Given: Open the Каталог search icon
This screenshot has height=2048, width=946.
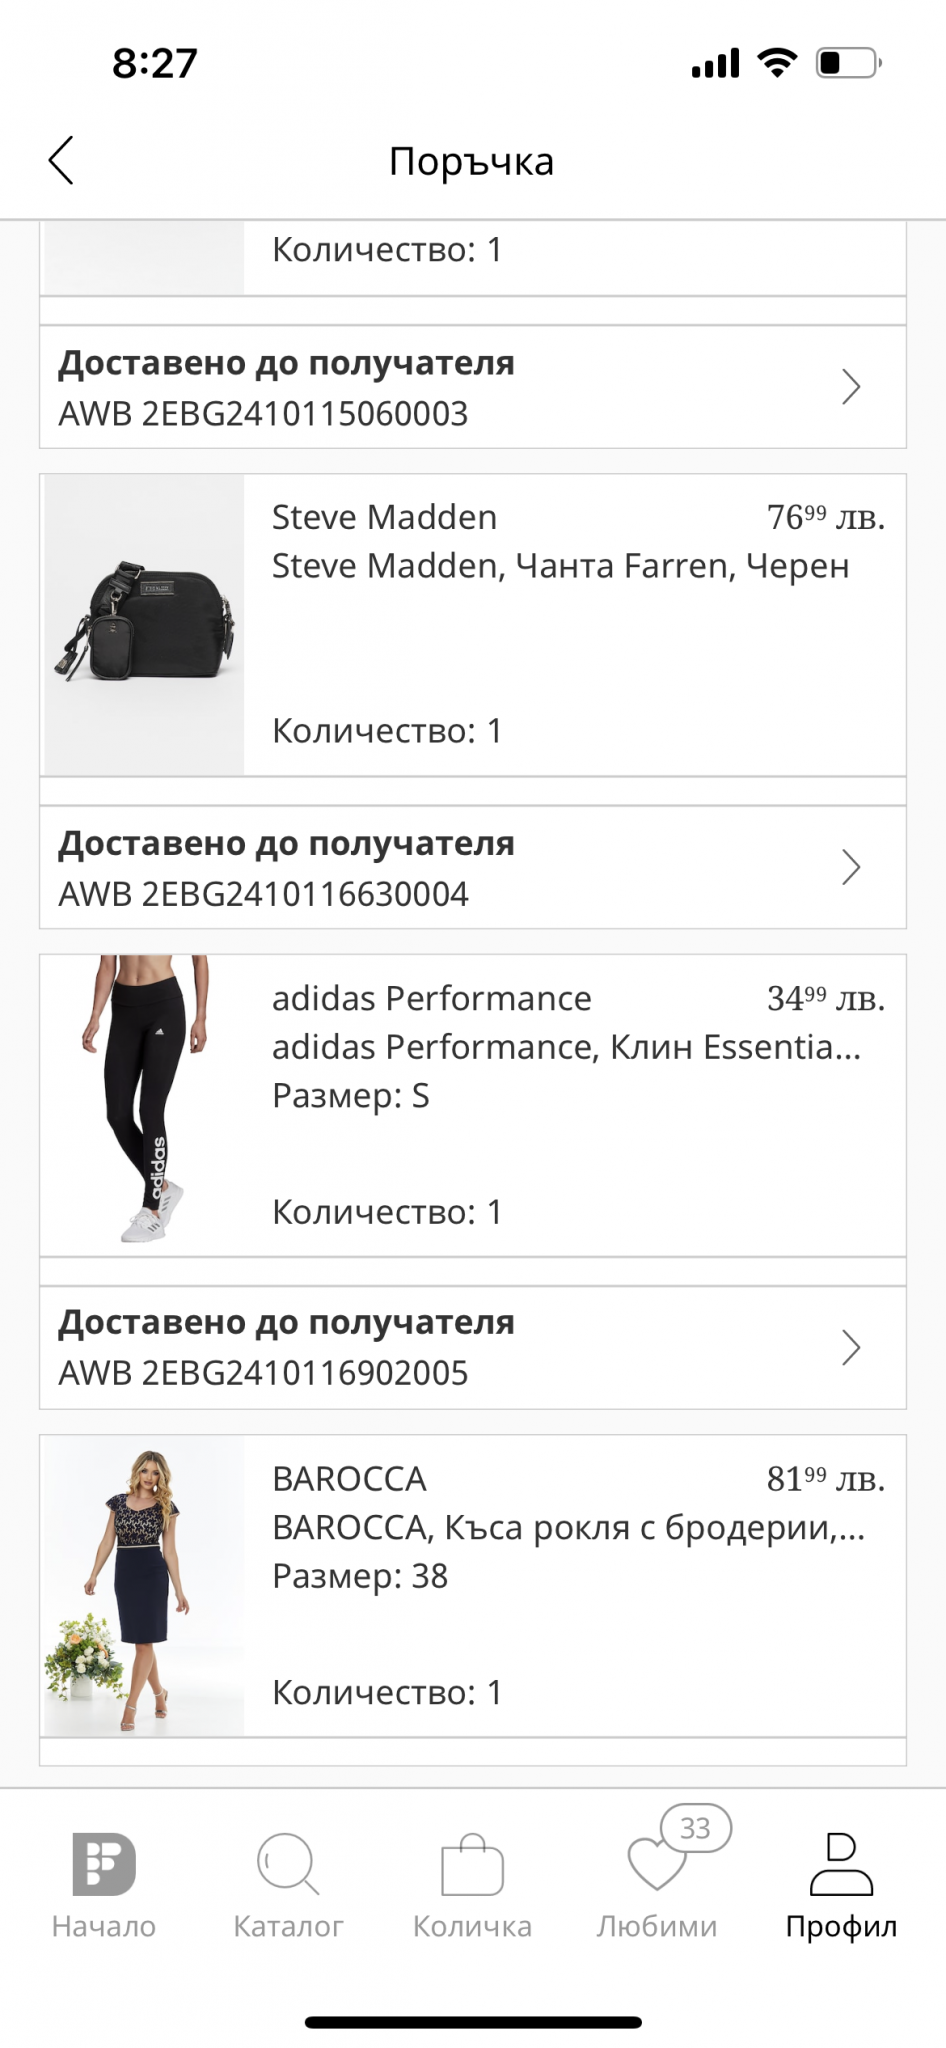Looking at the screenshot, I should (x=288, y=1864).
